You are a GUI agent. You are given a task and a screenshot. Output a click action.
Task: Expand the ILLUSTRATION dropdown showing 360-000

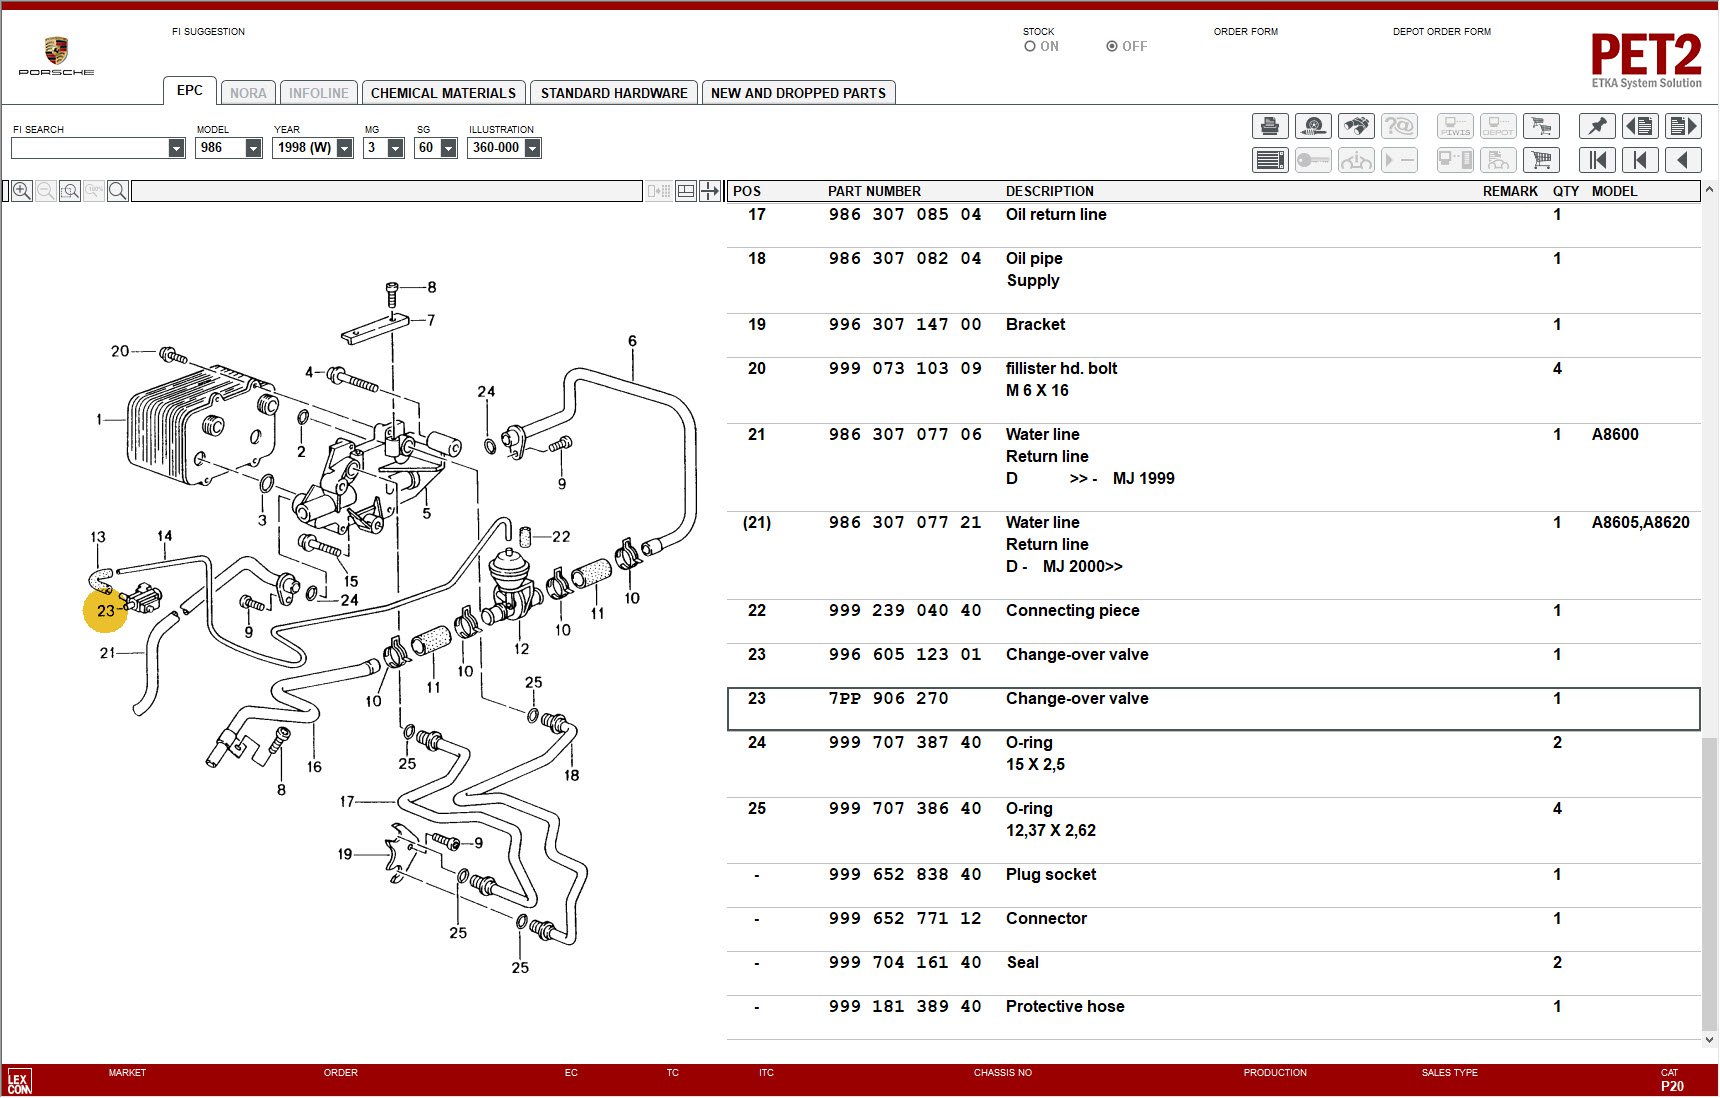click(532, 148)
